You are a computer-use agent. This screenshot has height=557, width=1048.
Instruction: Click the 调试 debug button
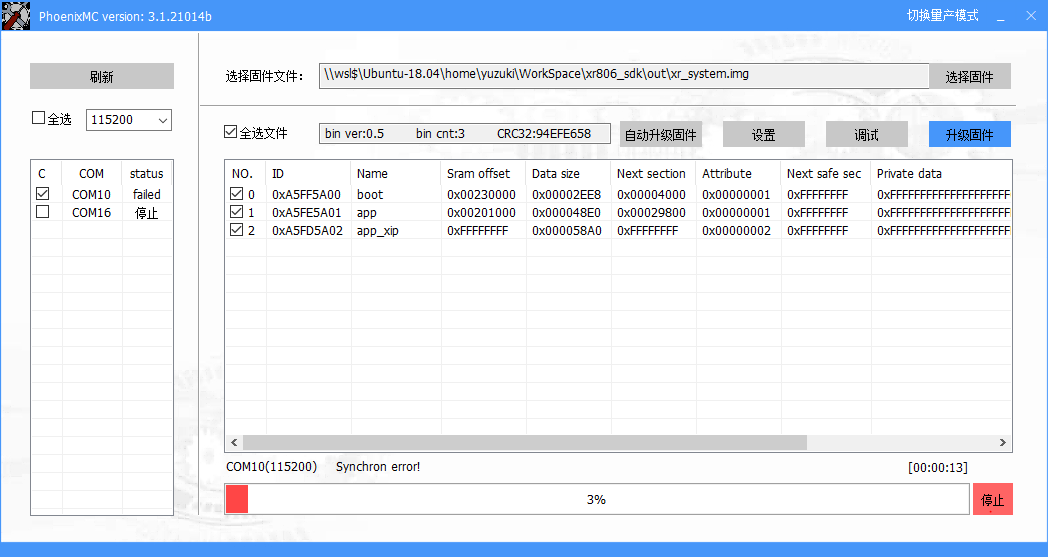866,134
